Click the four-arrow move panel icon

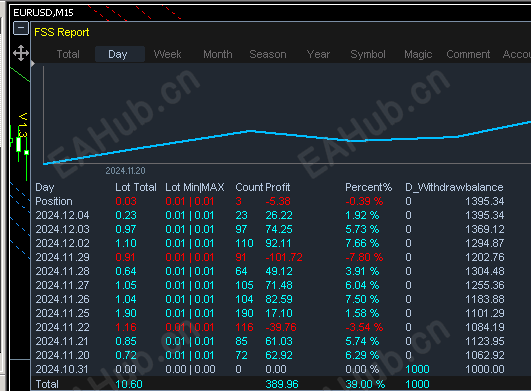tap(21, 53)
